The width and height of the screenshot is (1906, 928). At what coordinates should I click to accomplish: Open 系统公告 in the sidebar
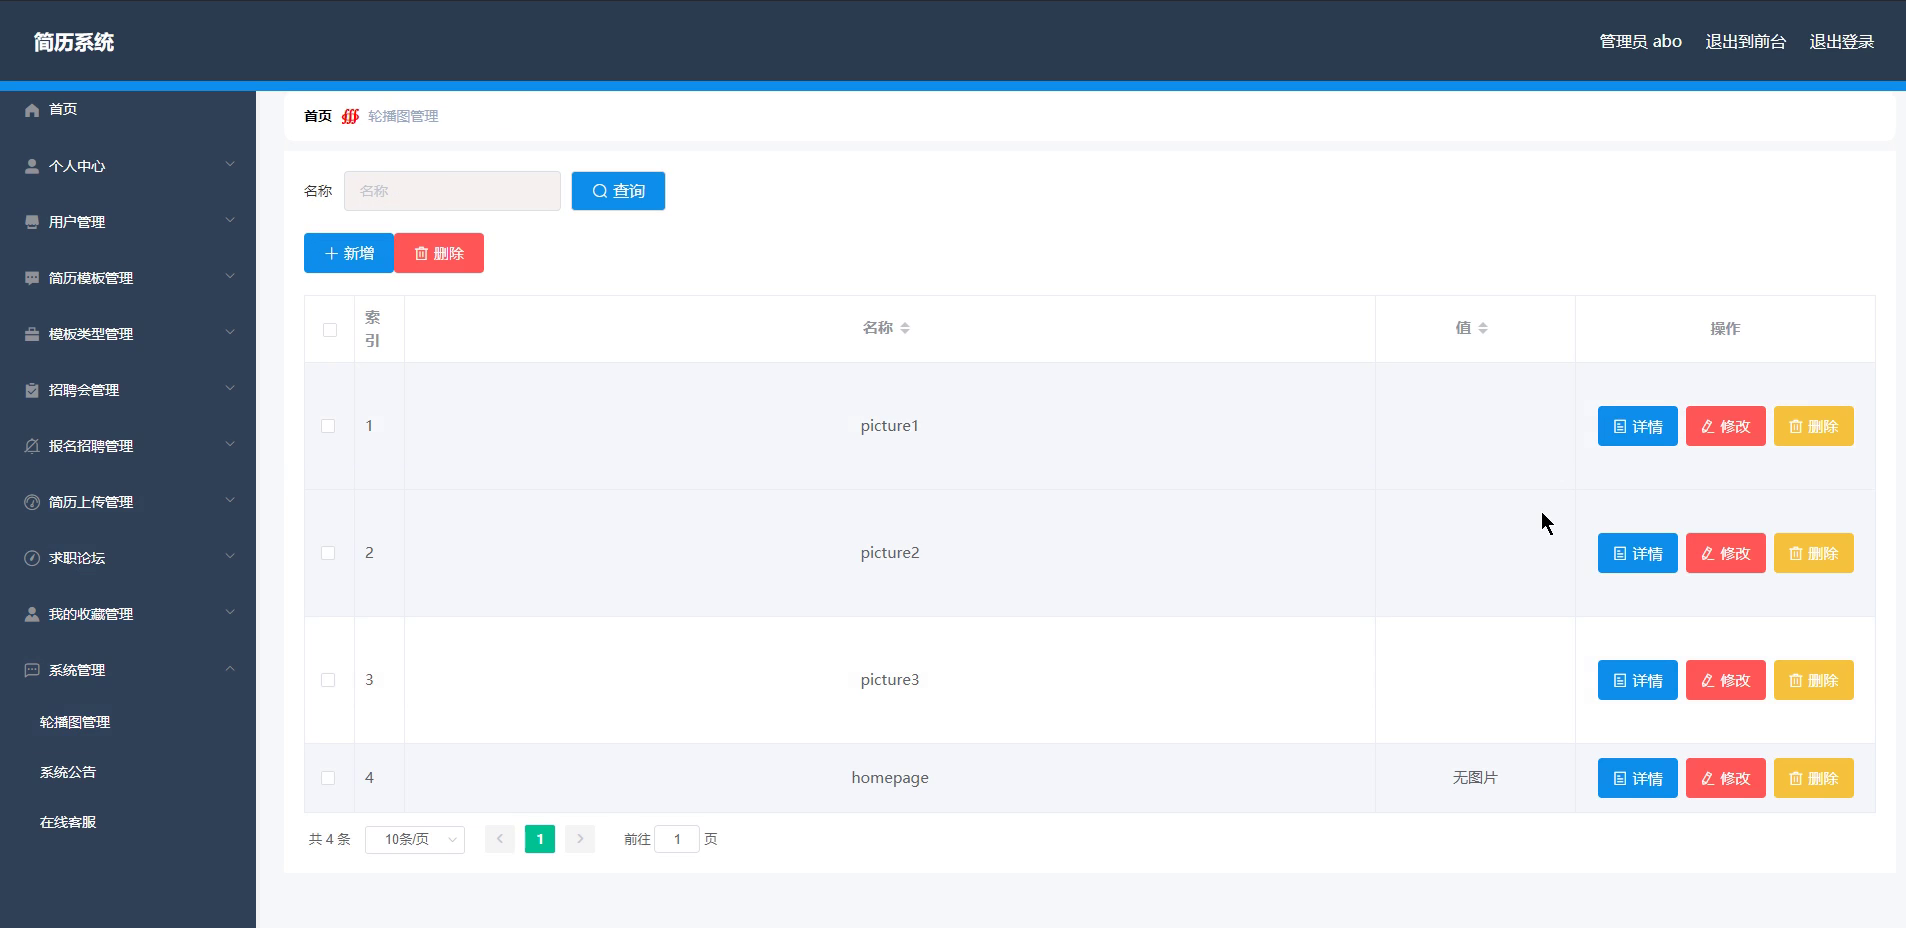[68, 772]
